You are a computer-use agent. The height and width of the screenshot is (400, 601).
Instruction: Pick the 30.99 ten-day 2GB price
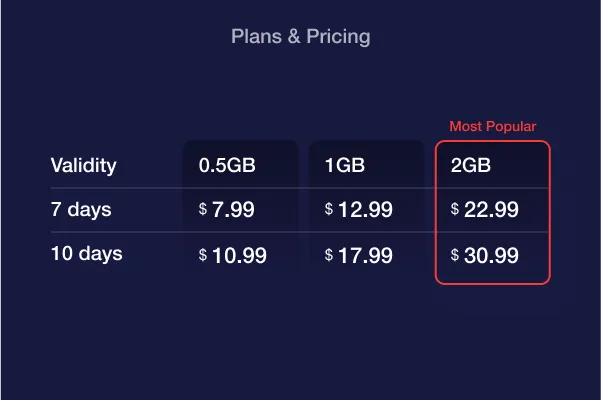(x=490, y=255)
